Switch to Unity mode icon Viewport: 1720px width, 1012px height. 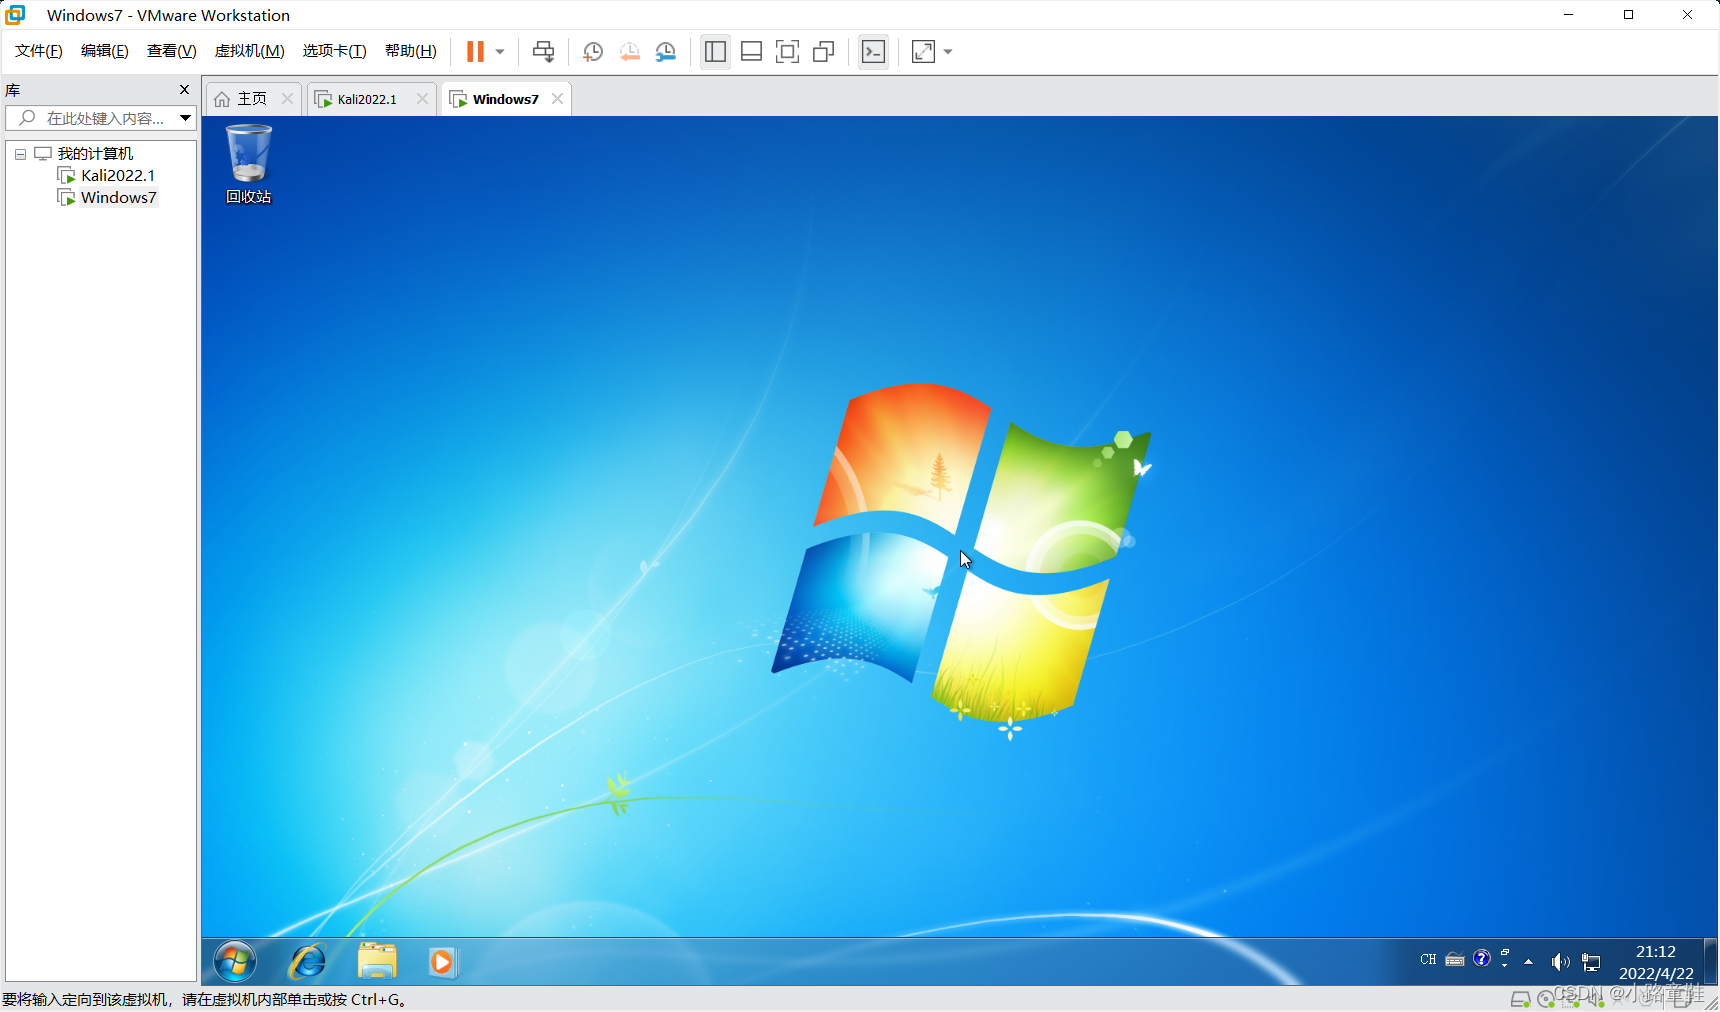(x=823, y=51)
